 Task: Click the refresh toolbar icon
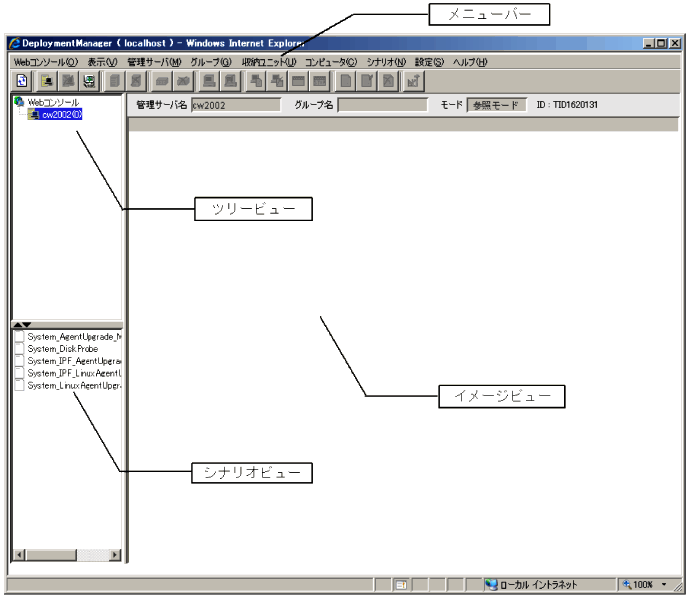tap(22, 81)
